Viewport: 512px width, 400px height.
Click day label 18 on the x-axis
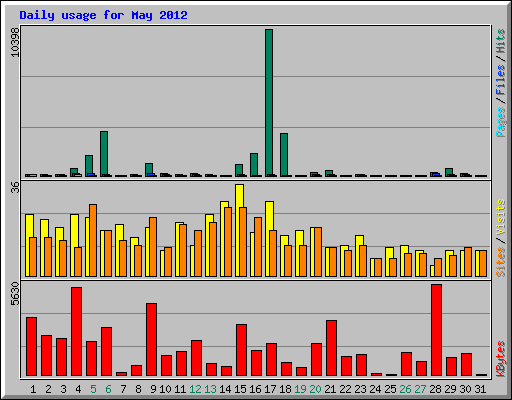(x=285, y=389)
